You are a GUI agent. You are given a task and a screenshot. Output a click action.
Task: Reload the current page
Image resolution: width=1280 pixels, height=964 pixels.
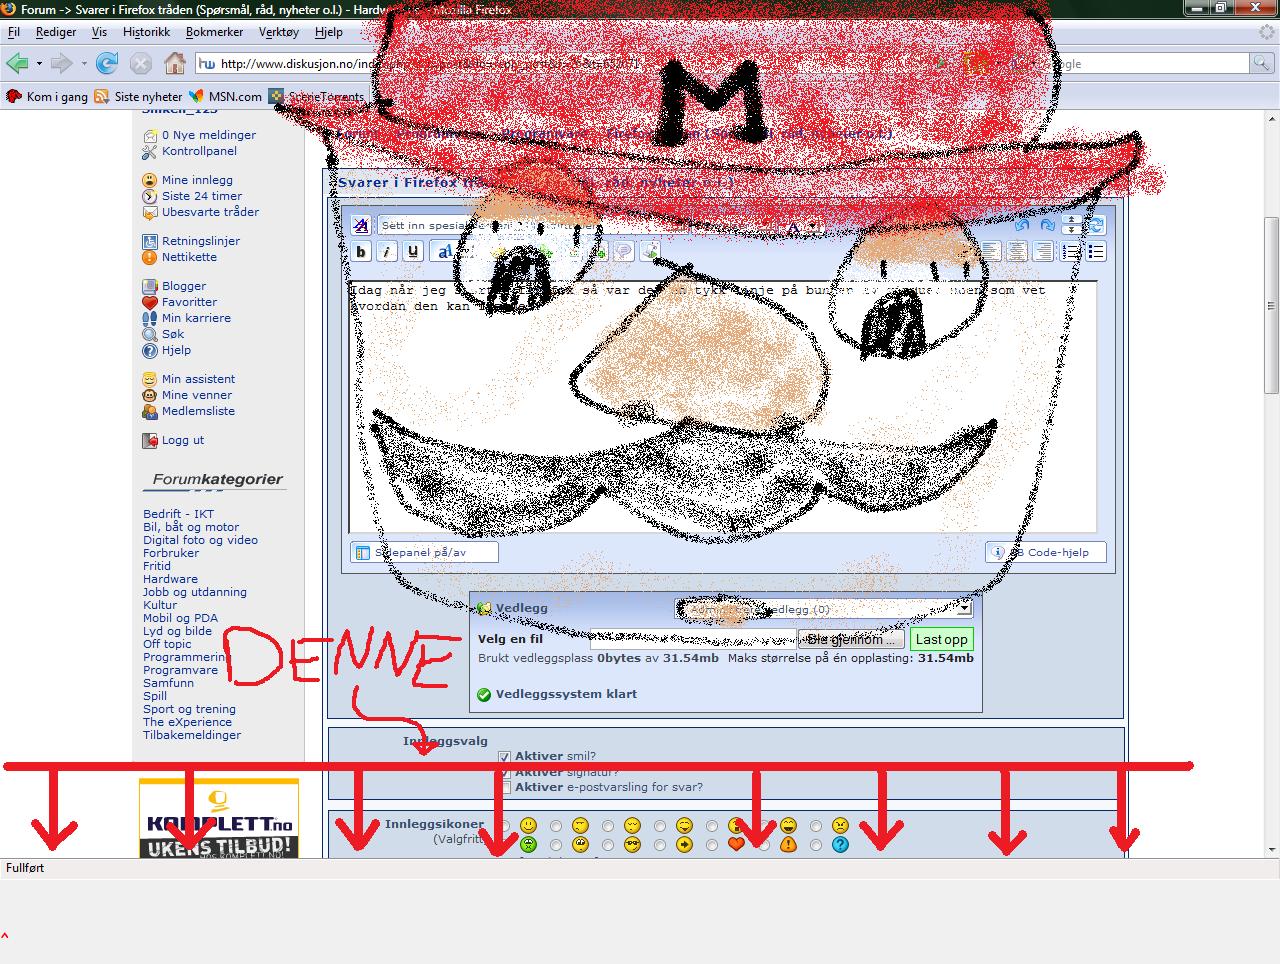point(107,64)
